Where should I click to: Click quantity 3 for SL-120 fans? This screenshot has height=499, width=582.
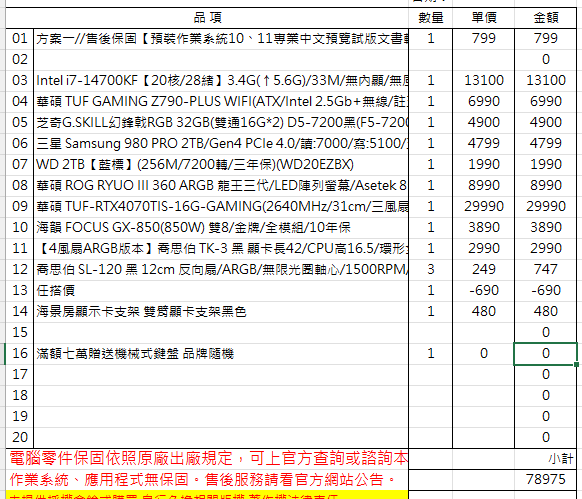pos(431,269)
